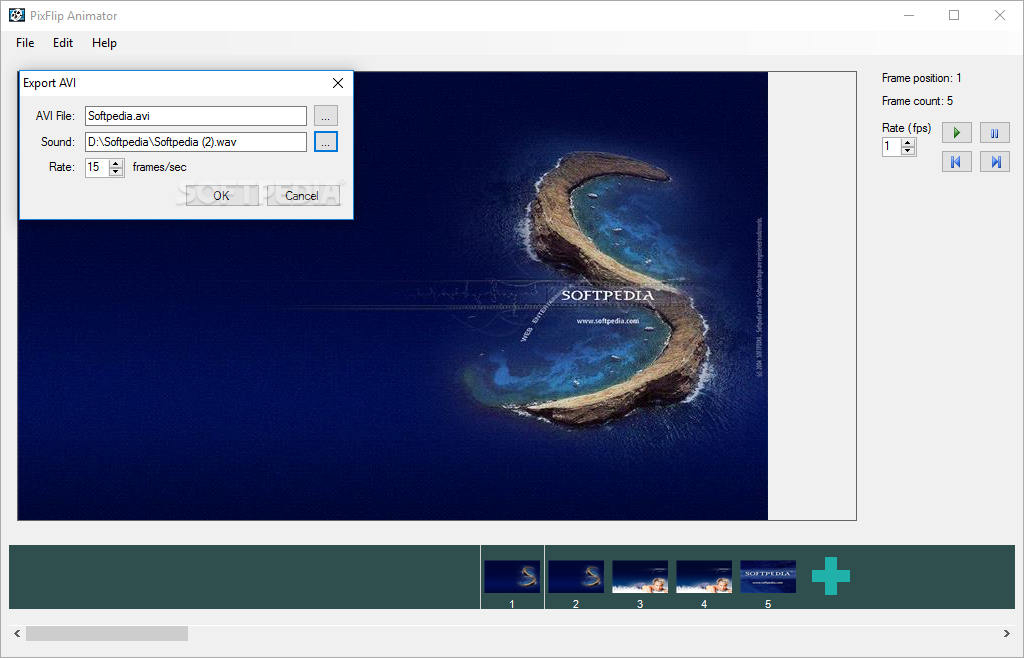Open the File menu
Screen dimensions: 1024x658
pos(25,43)
